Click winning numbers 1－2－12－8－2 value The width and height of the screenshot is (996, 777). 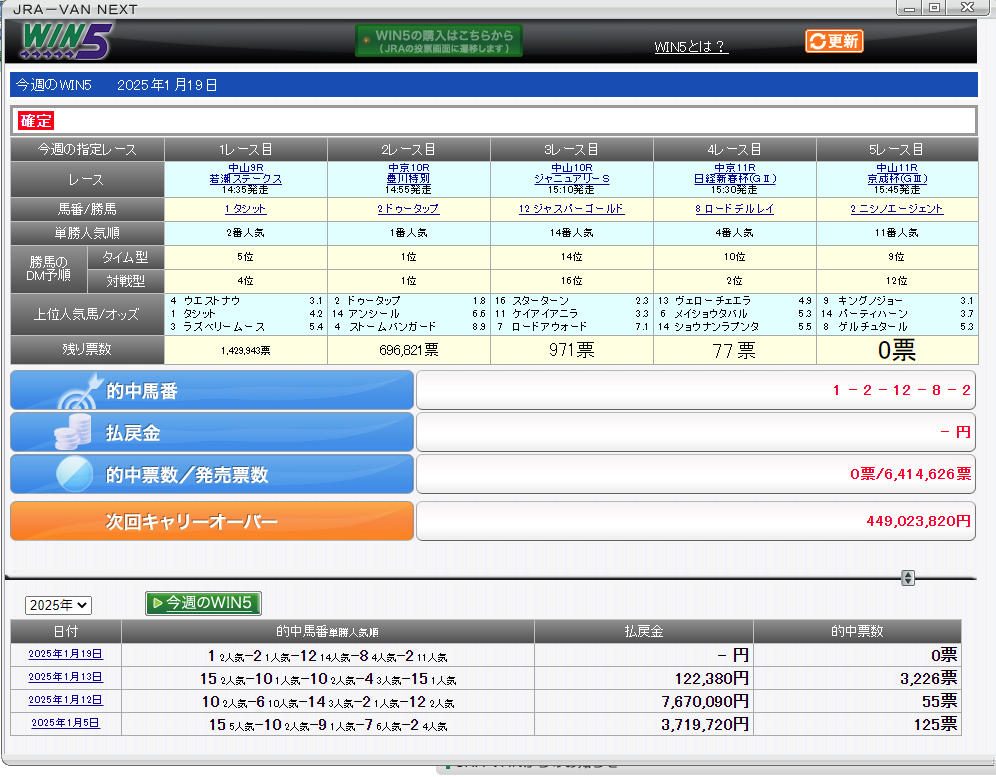[901, 390]
